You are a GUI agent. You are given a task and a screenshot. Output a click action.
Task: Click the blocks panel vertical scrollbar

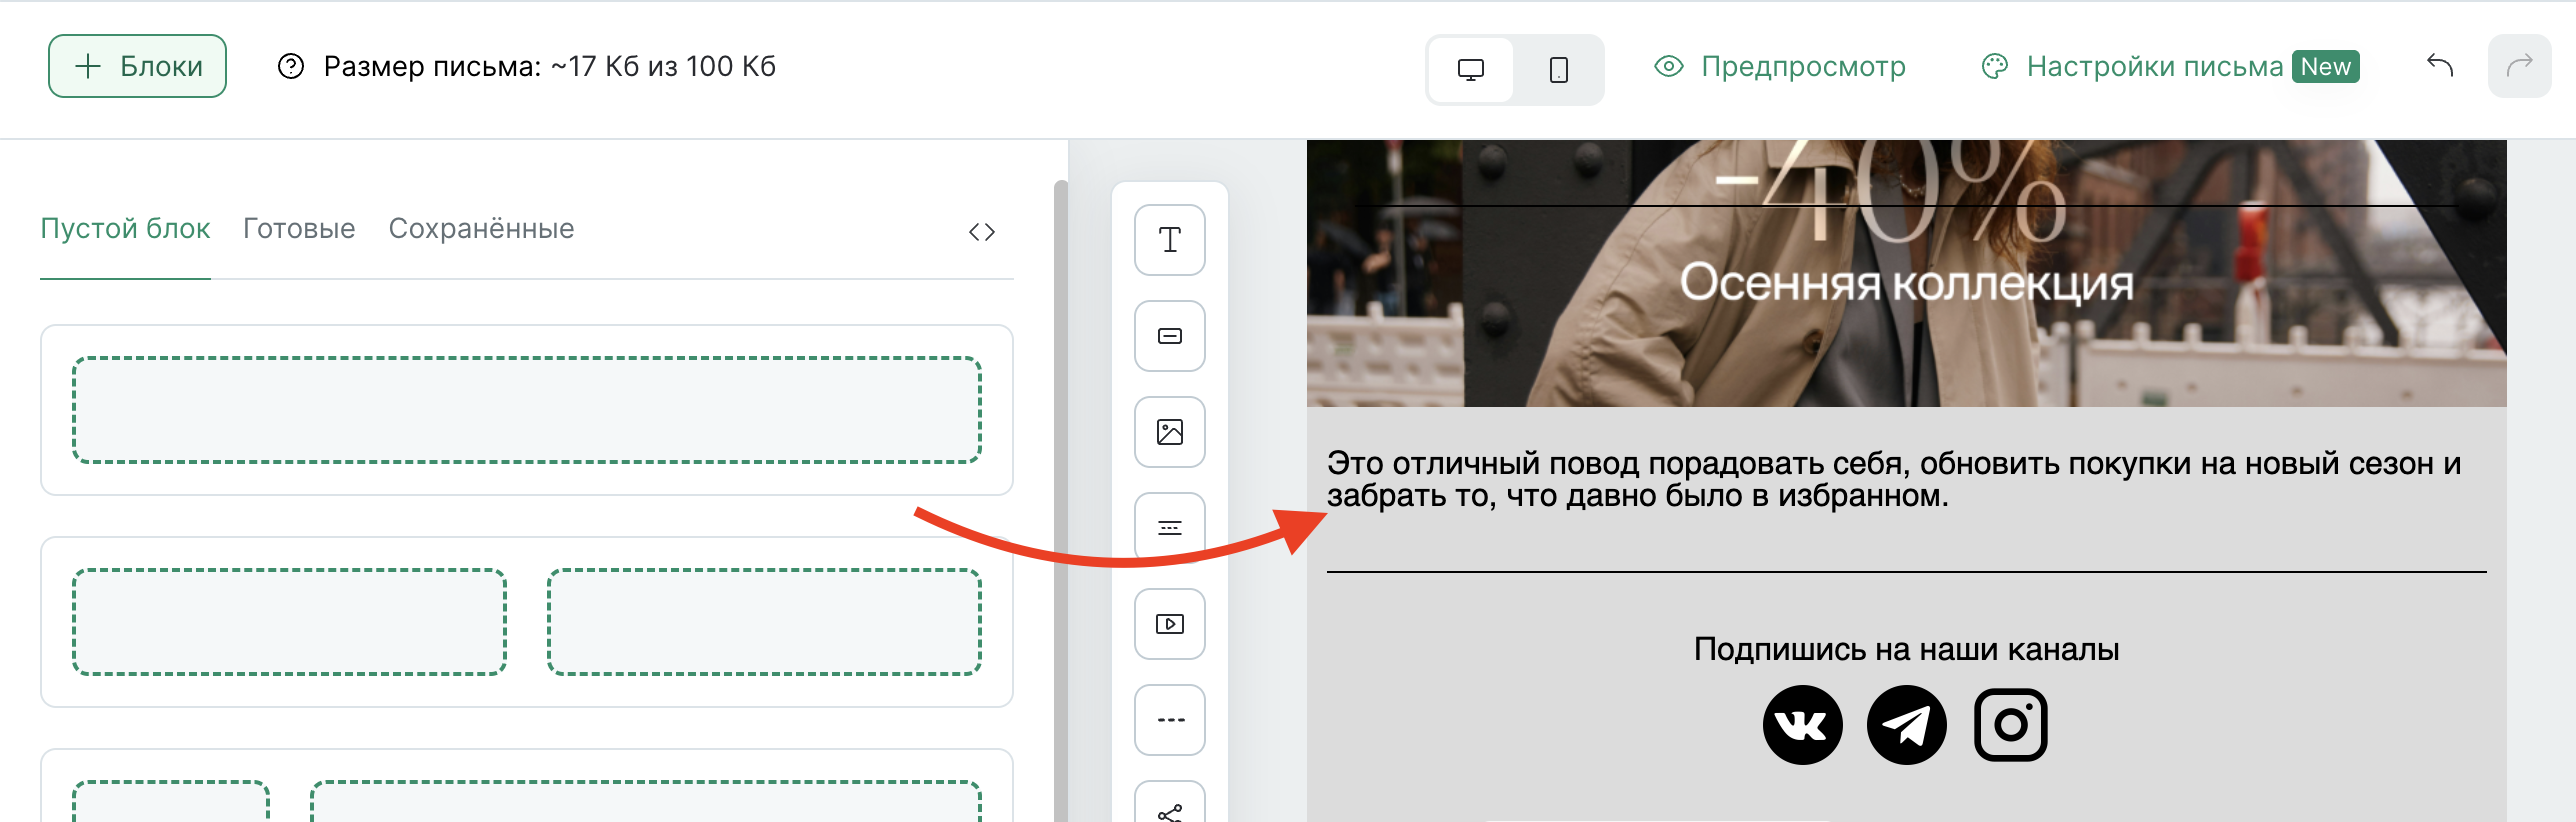tap(1060, 500)
